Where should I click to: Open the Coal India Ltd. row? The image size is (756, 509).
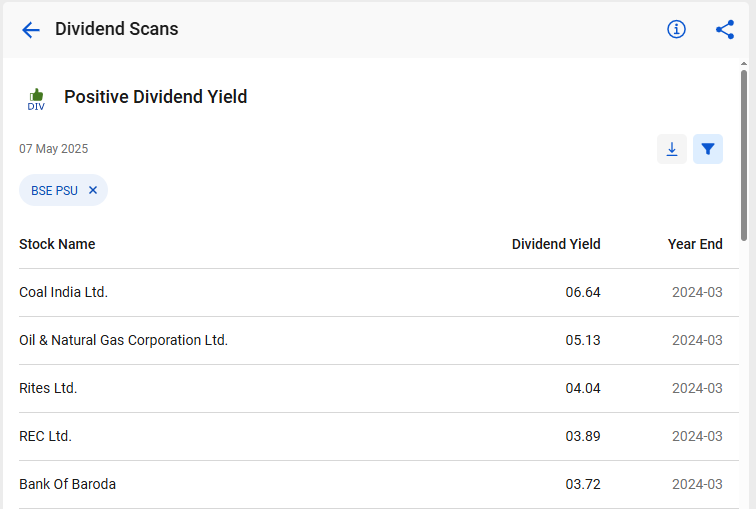[378, 293]
